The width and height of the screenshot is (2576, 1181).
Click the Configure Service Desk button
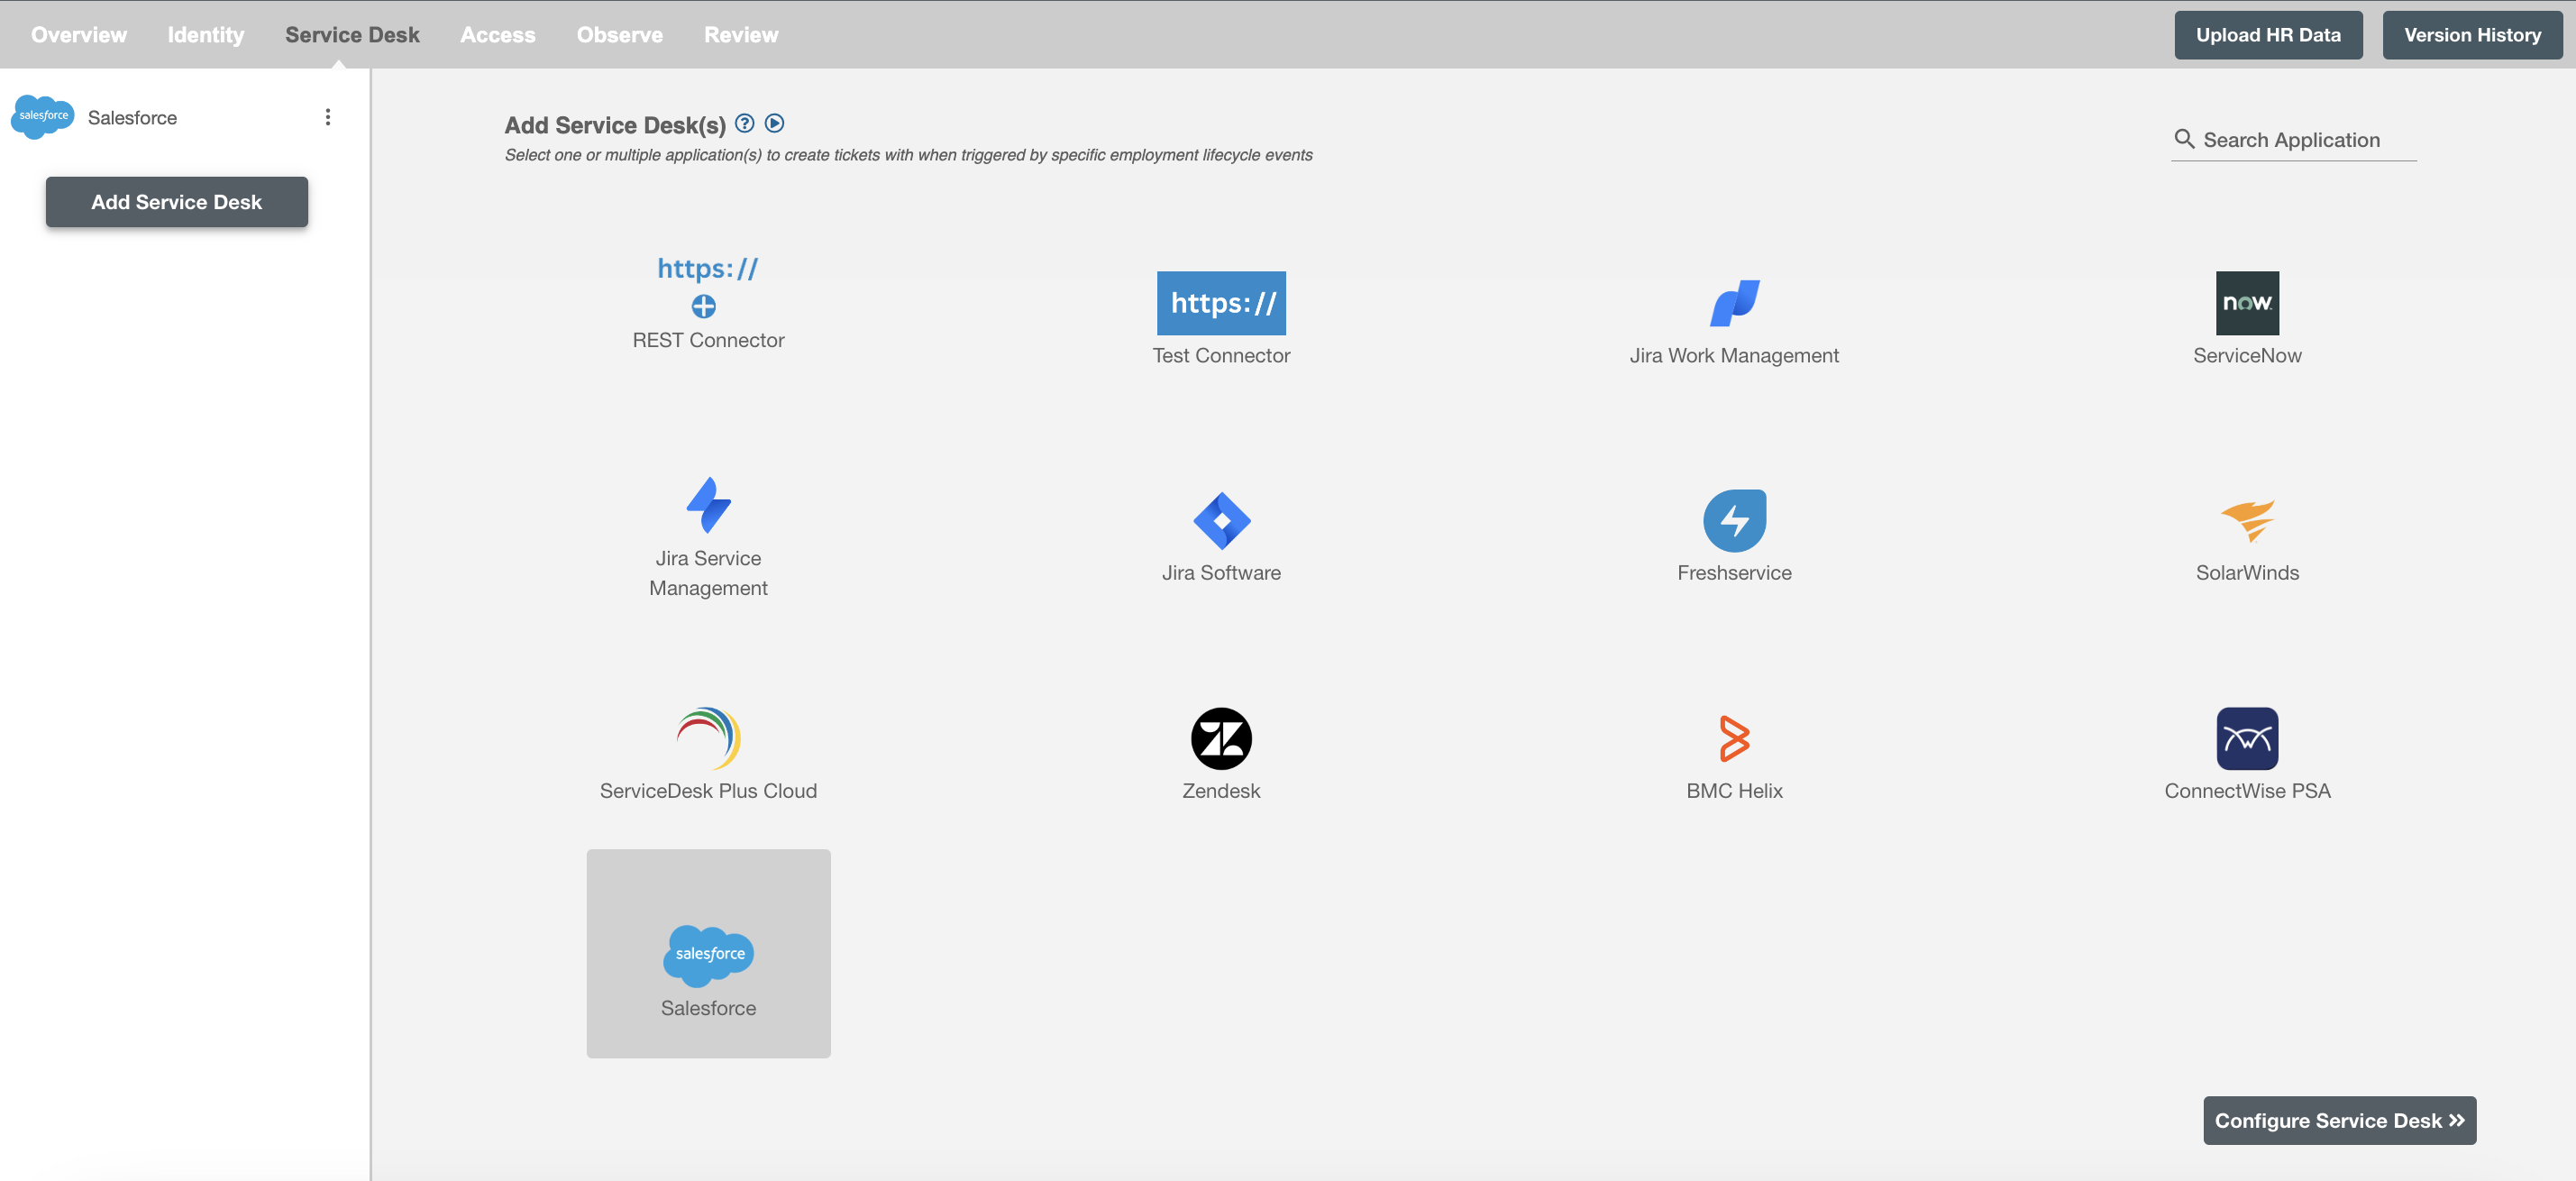click(2336, 1121)
